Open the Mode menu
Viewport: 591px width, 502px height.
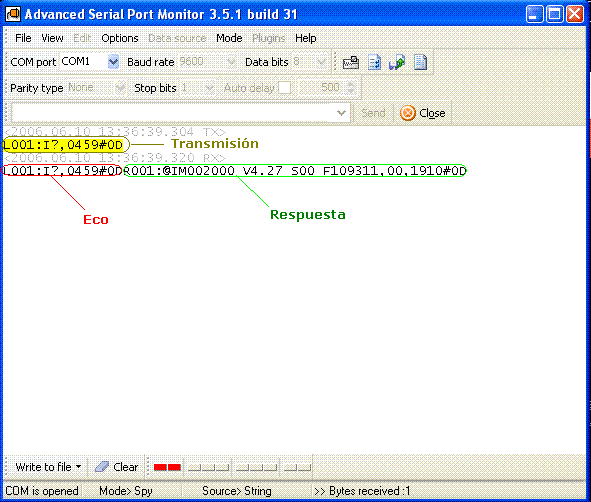click(x=229, y=38)
